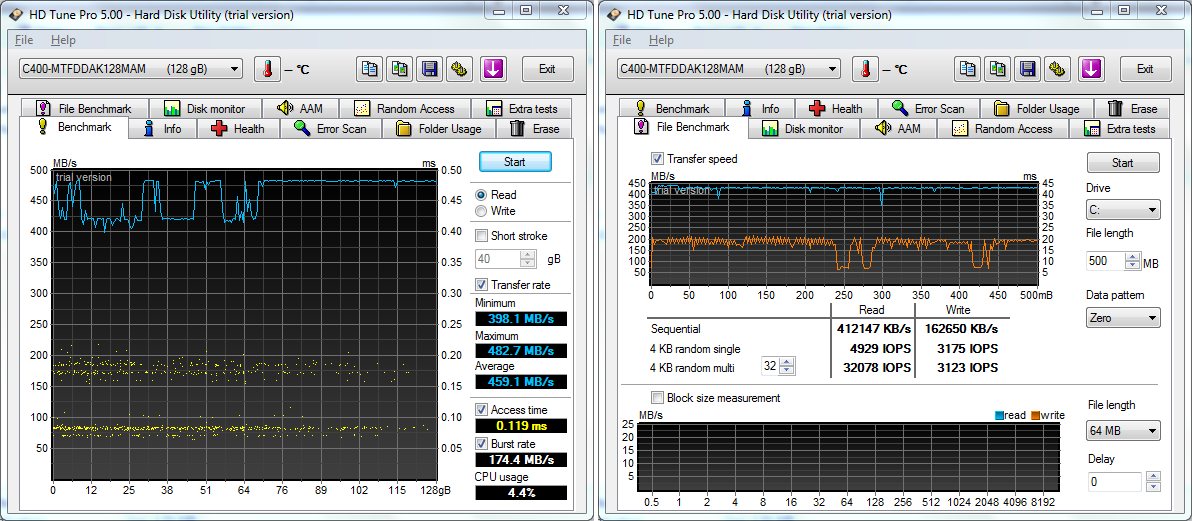
Task: Click the Delay input field
Action: (1113, 482)
